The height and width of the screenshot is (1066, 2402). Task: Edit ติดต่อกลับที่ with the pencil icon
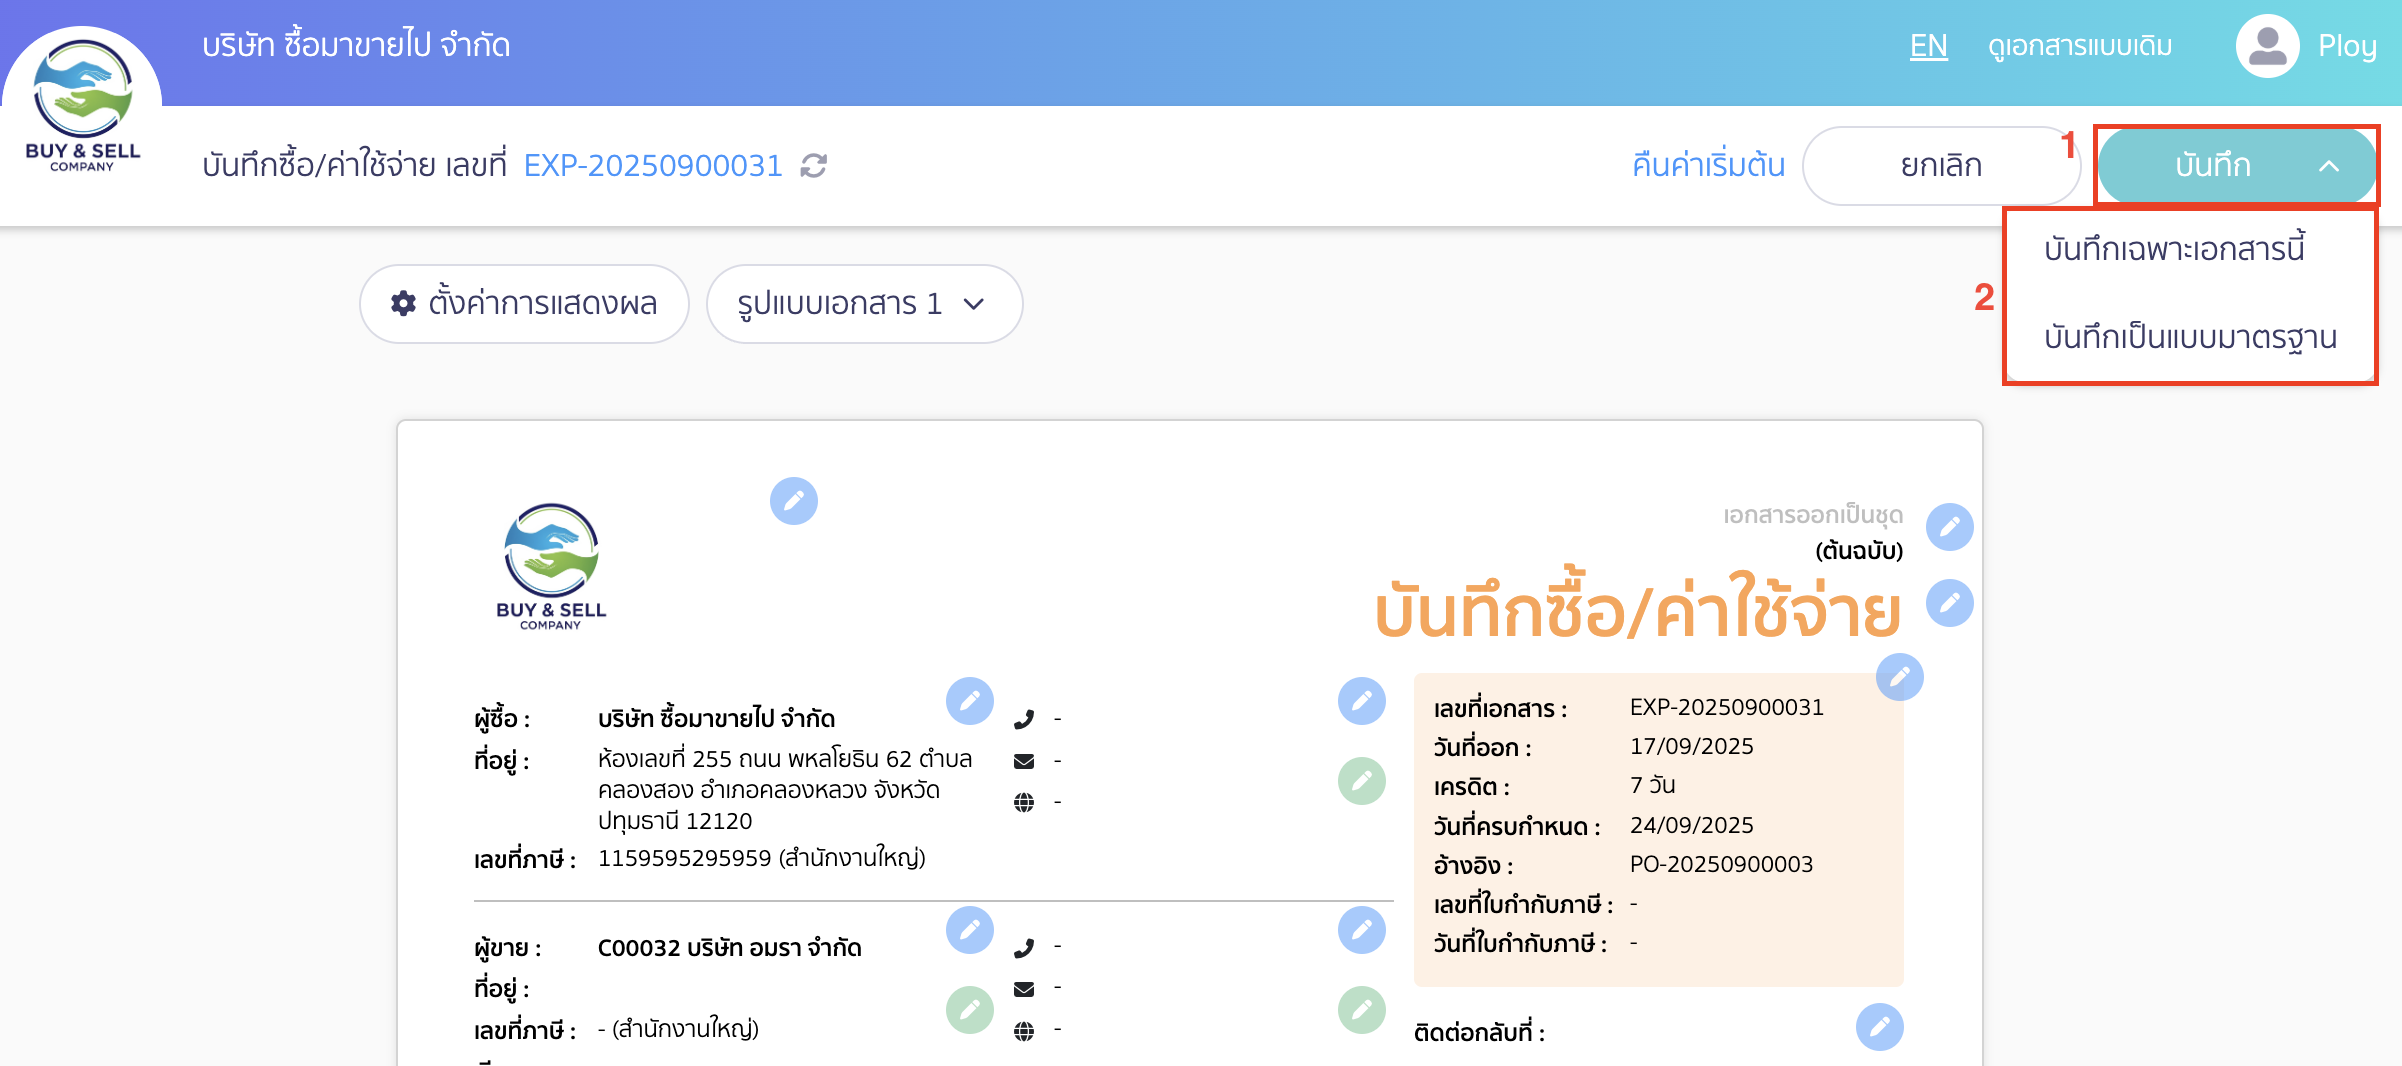1880,1027
